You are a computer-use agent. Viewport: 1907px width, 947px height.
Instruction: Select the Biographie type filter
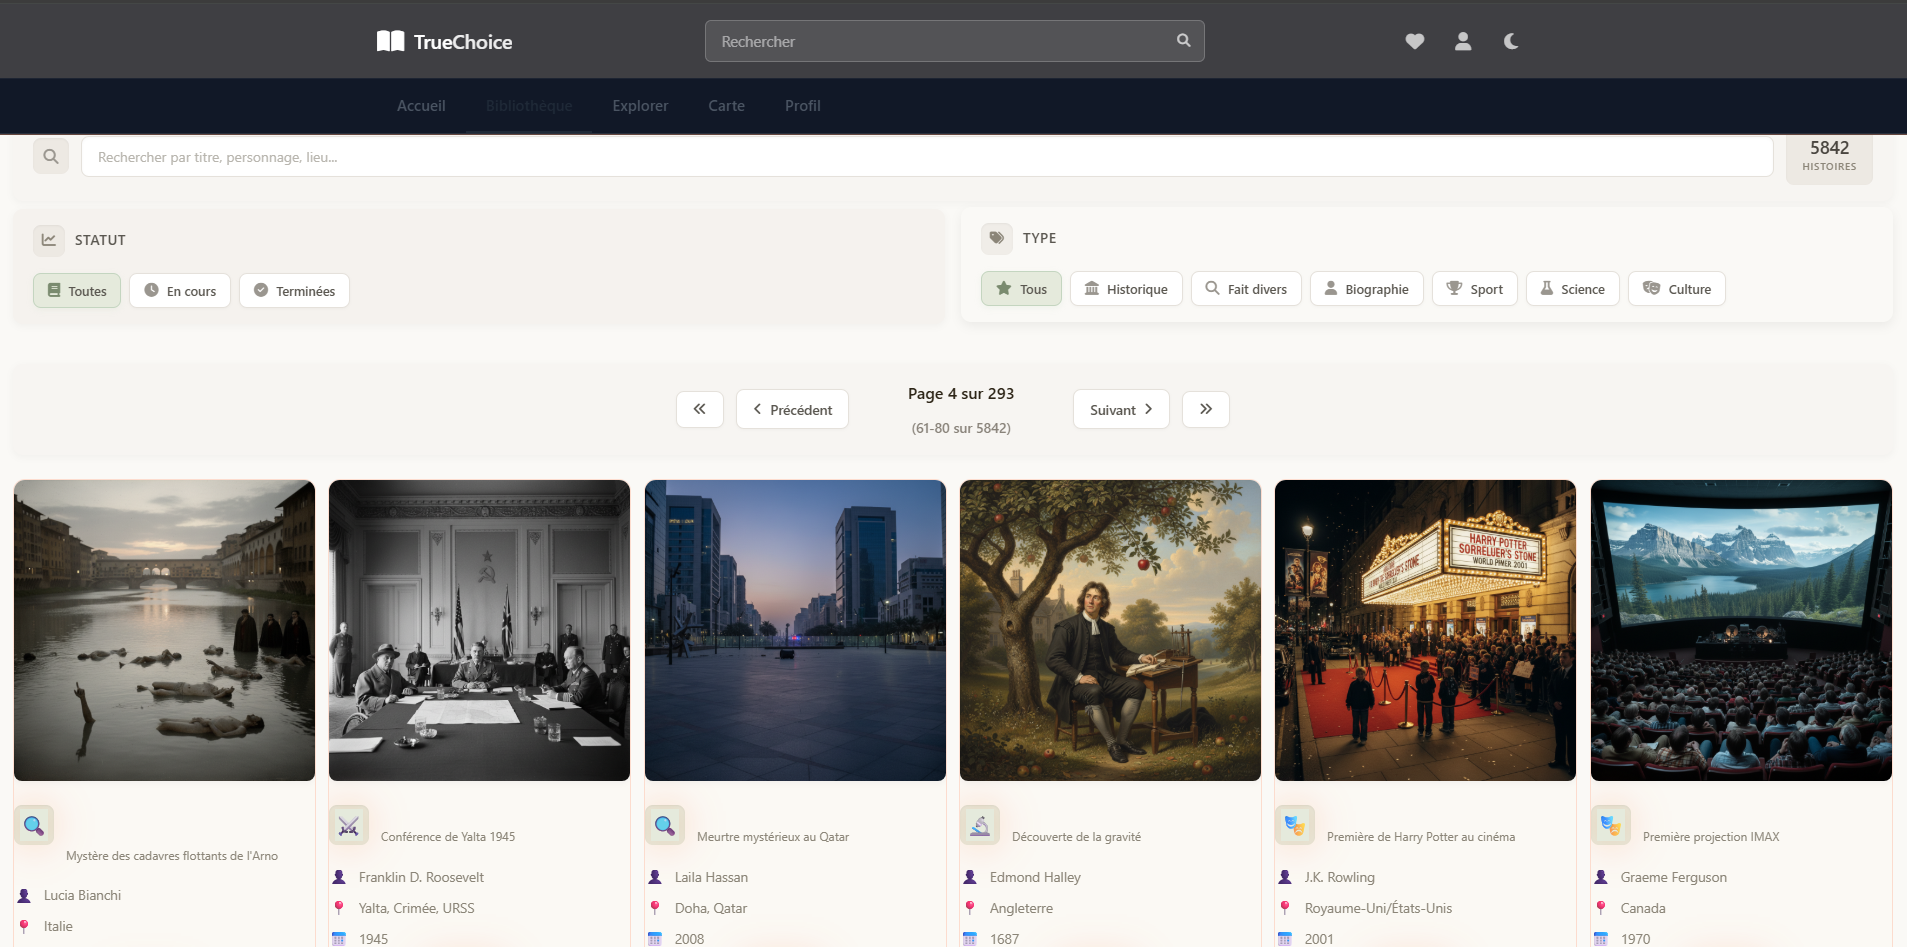pyautogui.click(x=1366, y=288)
